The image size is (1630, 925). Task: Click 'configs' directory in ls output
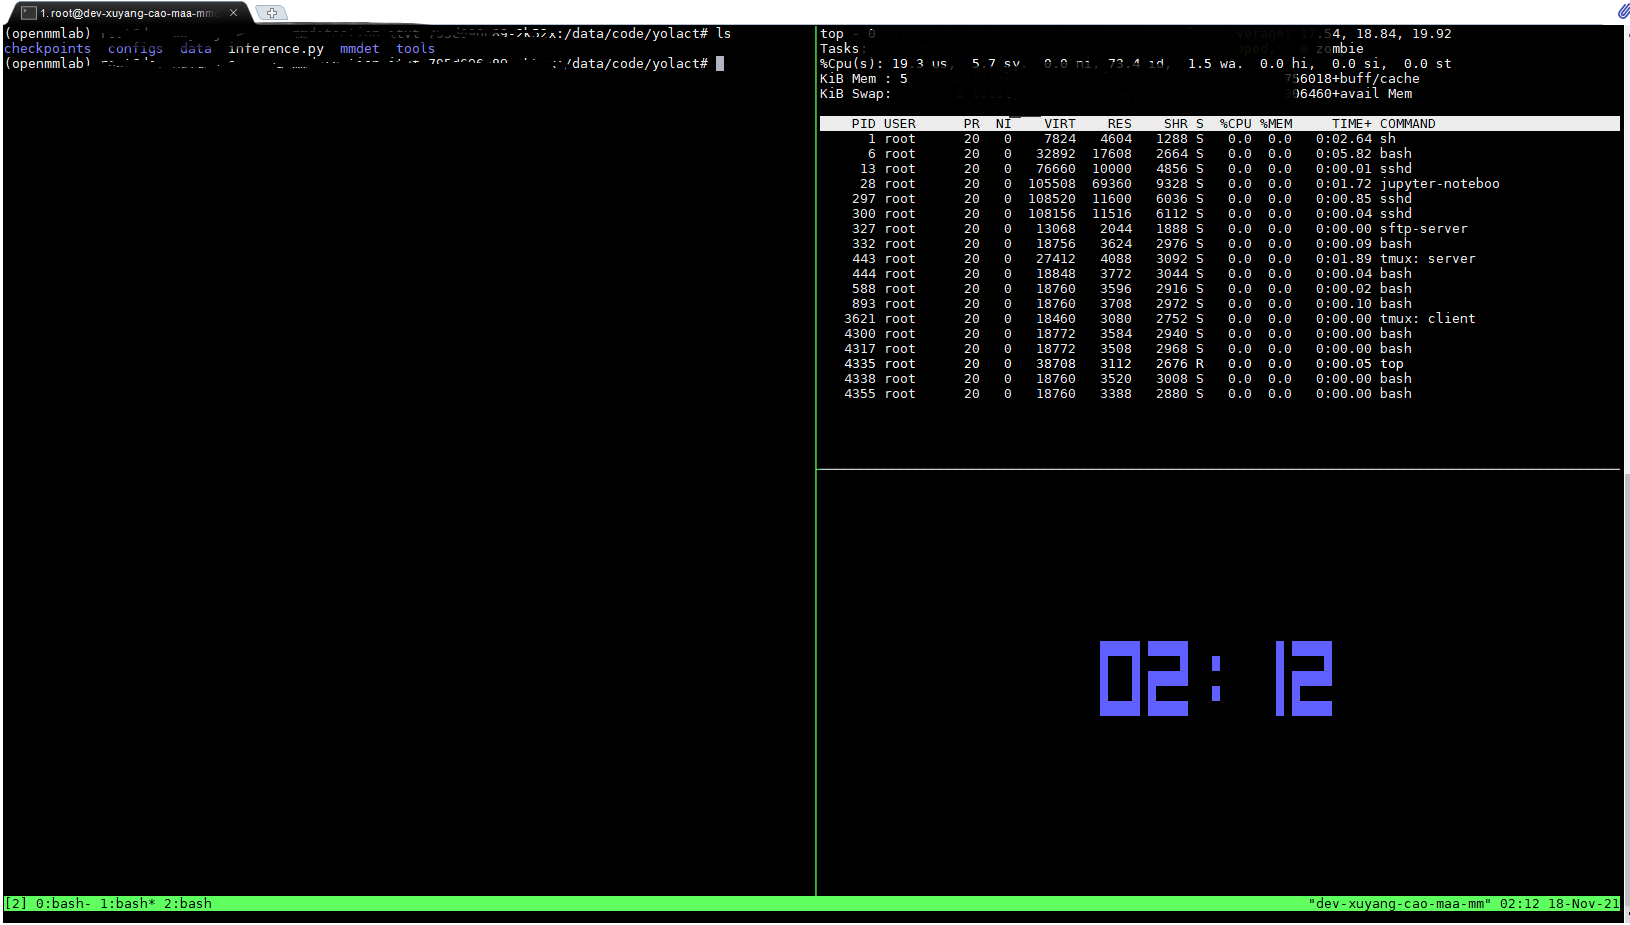click(136, 49)
